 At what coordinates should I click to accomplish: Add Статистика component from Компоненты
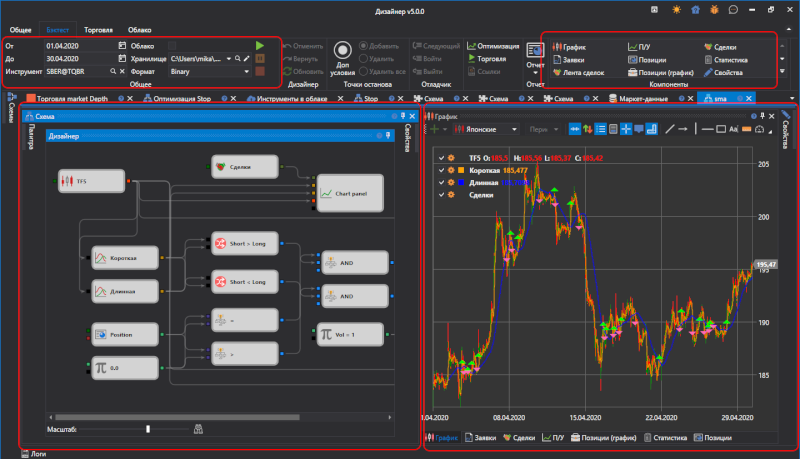726,60
